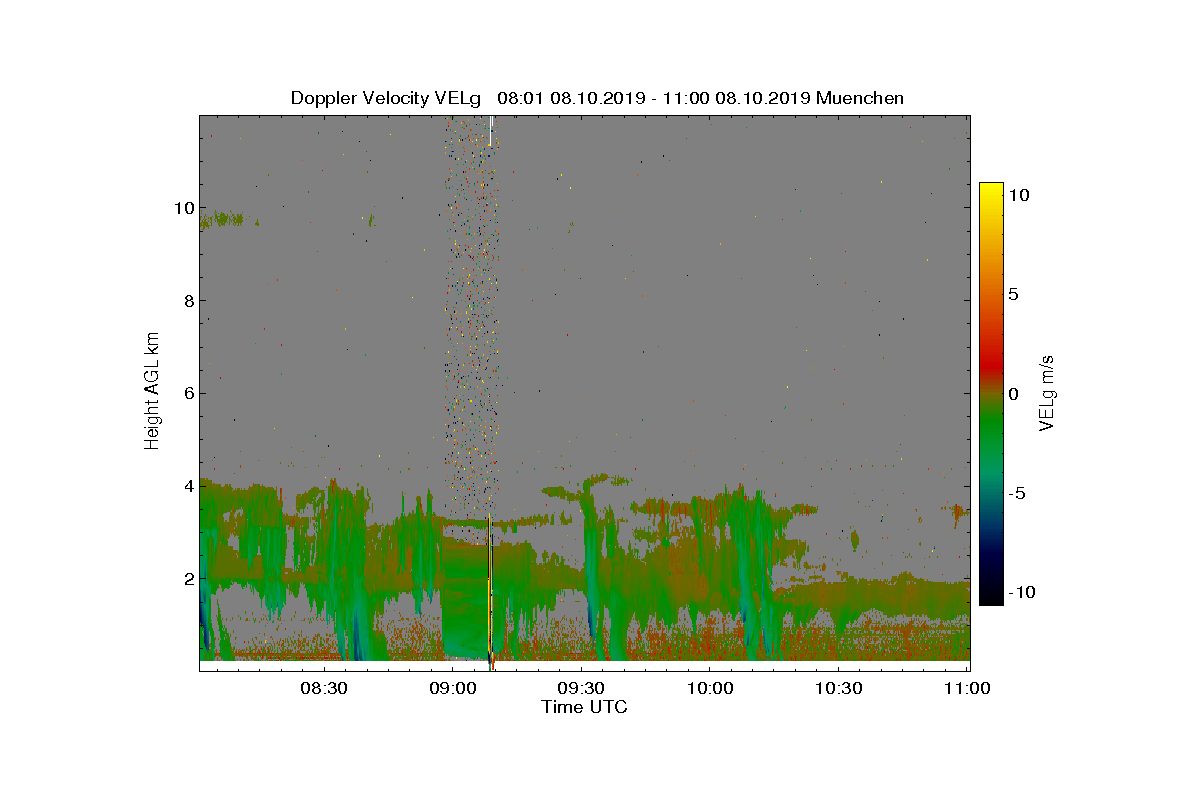
Task: Click the yellow top of the colorbar
Action: pyautogui.click(x=991, y=192)
